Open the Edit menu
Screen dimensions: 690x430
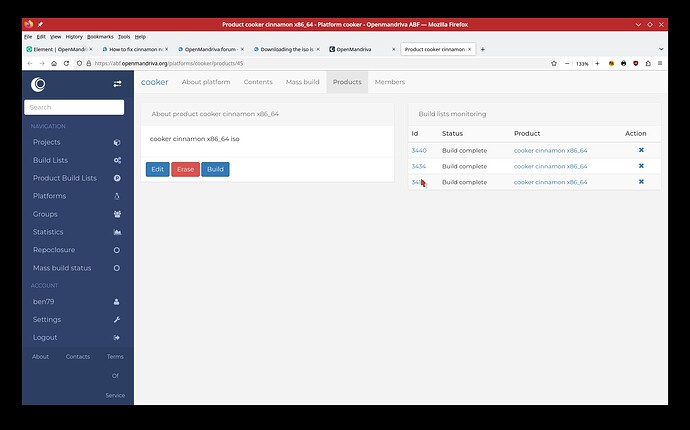point(41,37)
